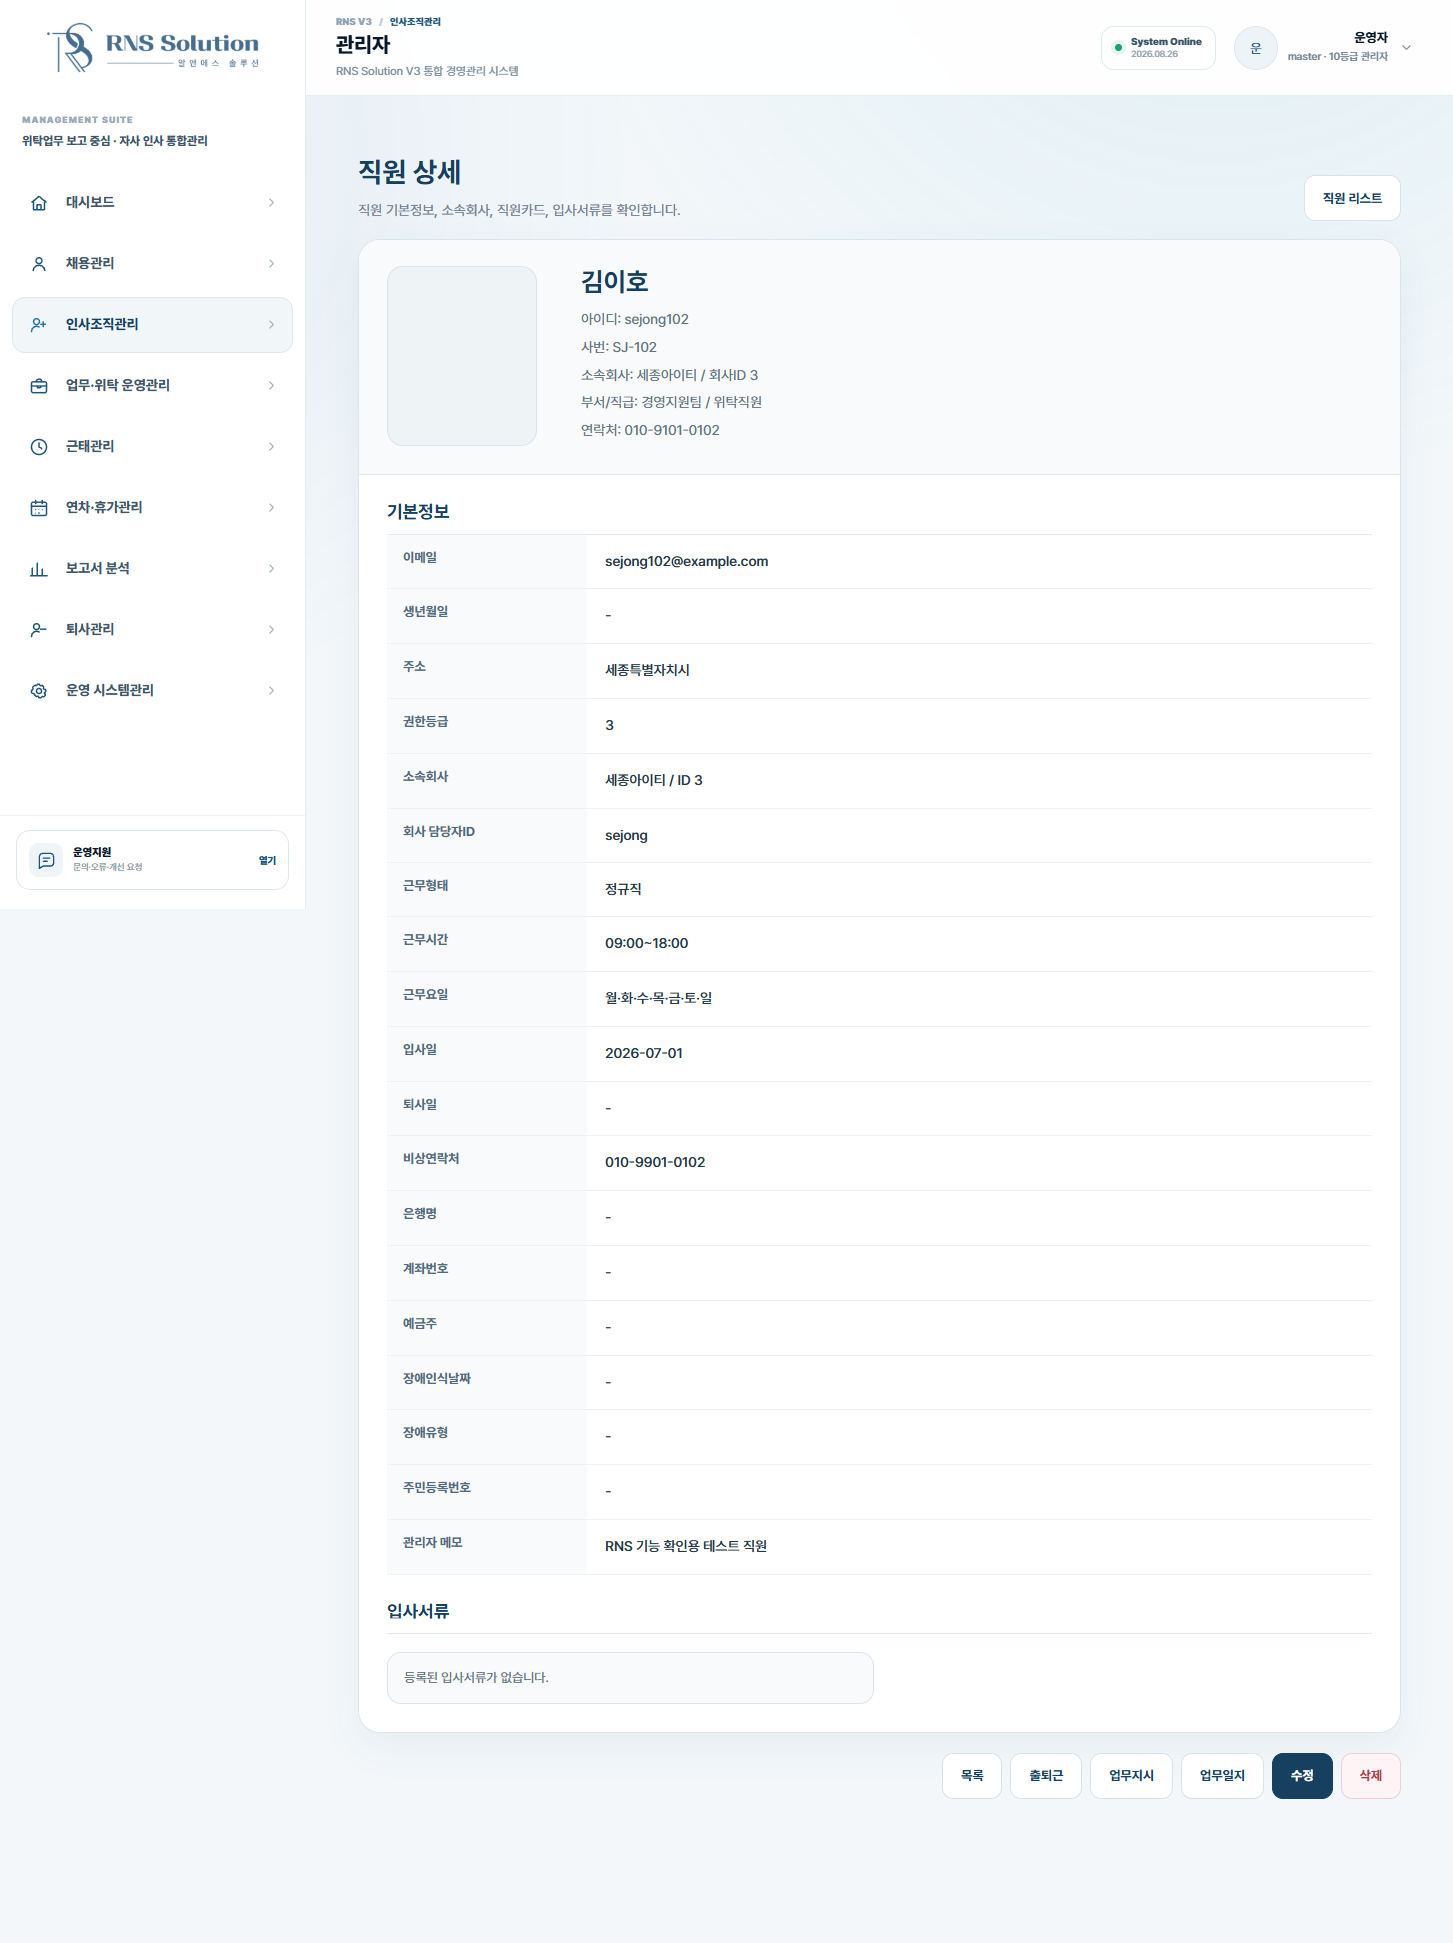The width and height of the screenshot is (1453, 1943).
Task: Select the 운영 시스템관리 menu item
Action: pyautogui.click(x=152, y=691)
